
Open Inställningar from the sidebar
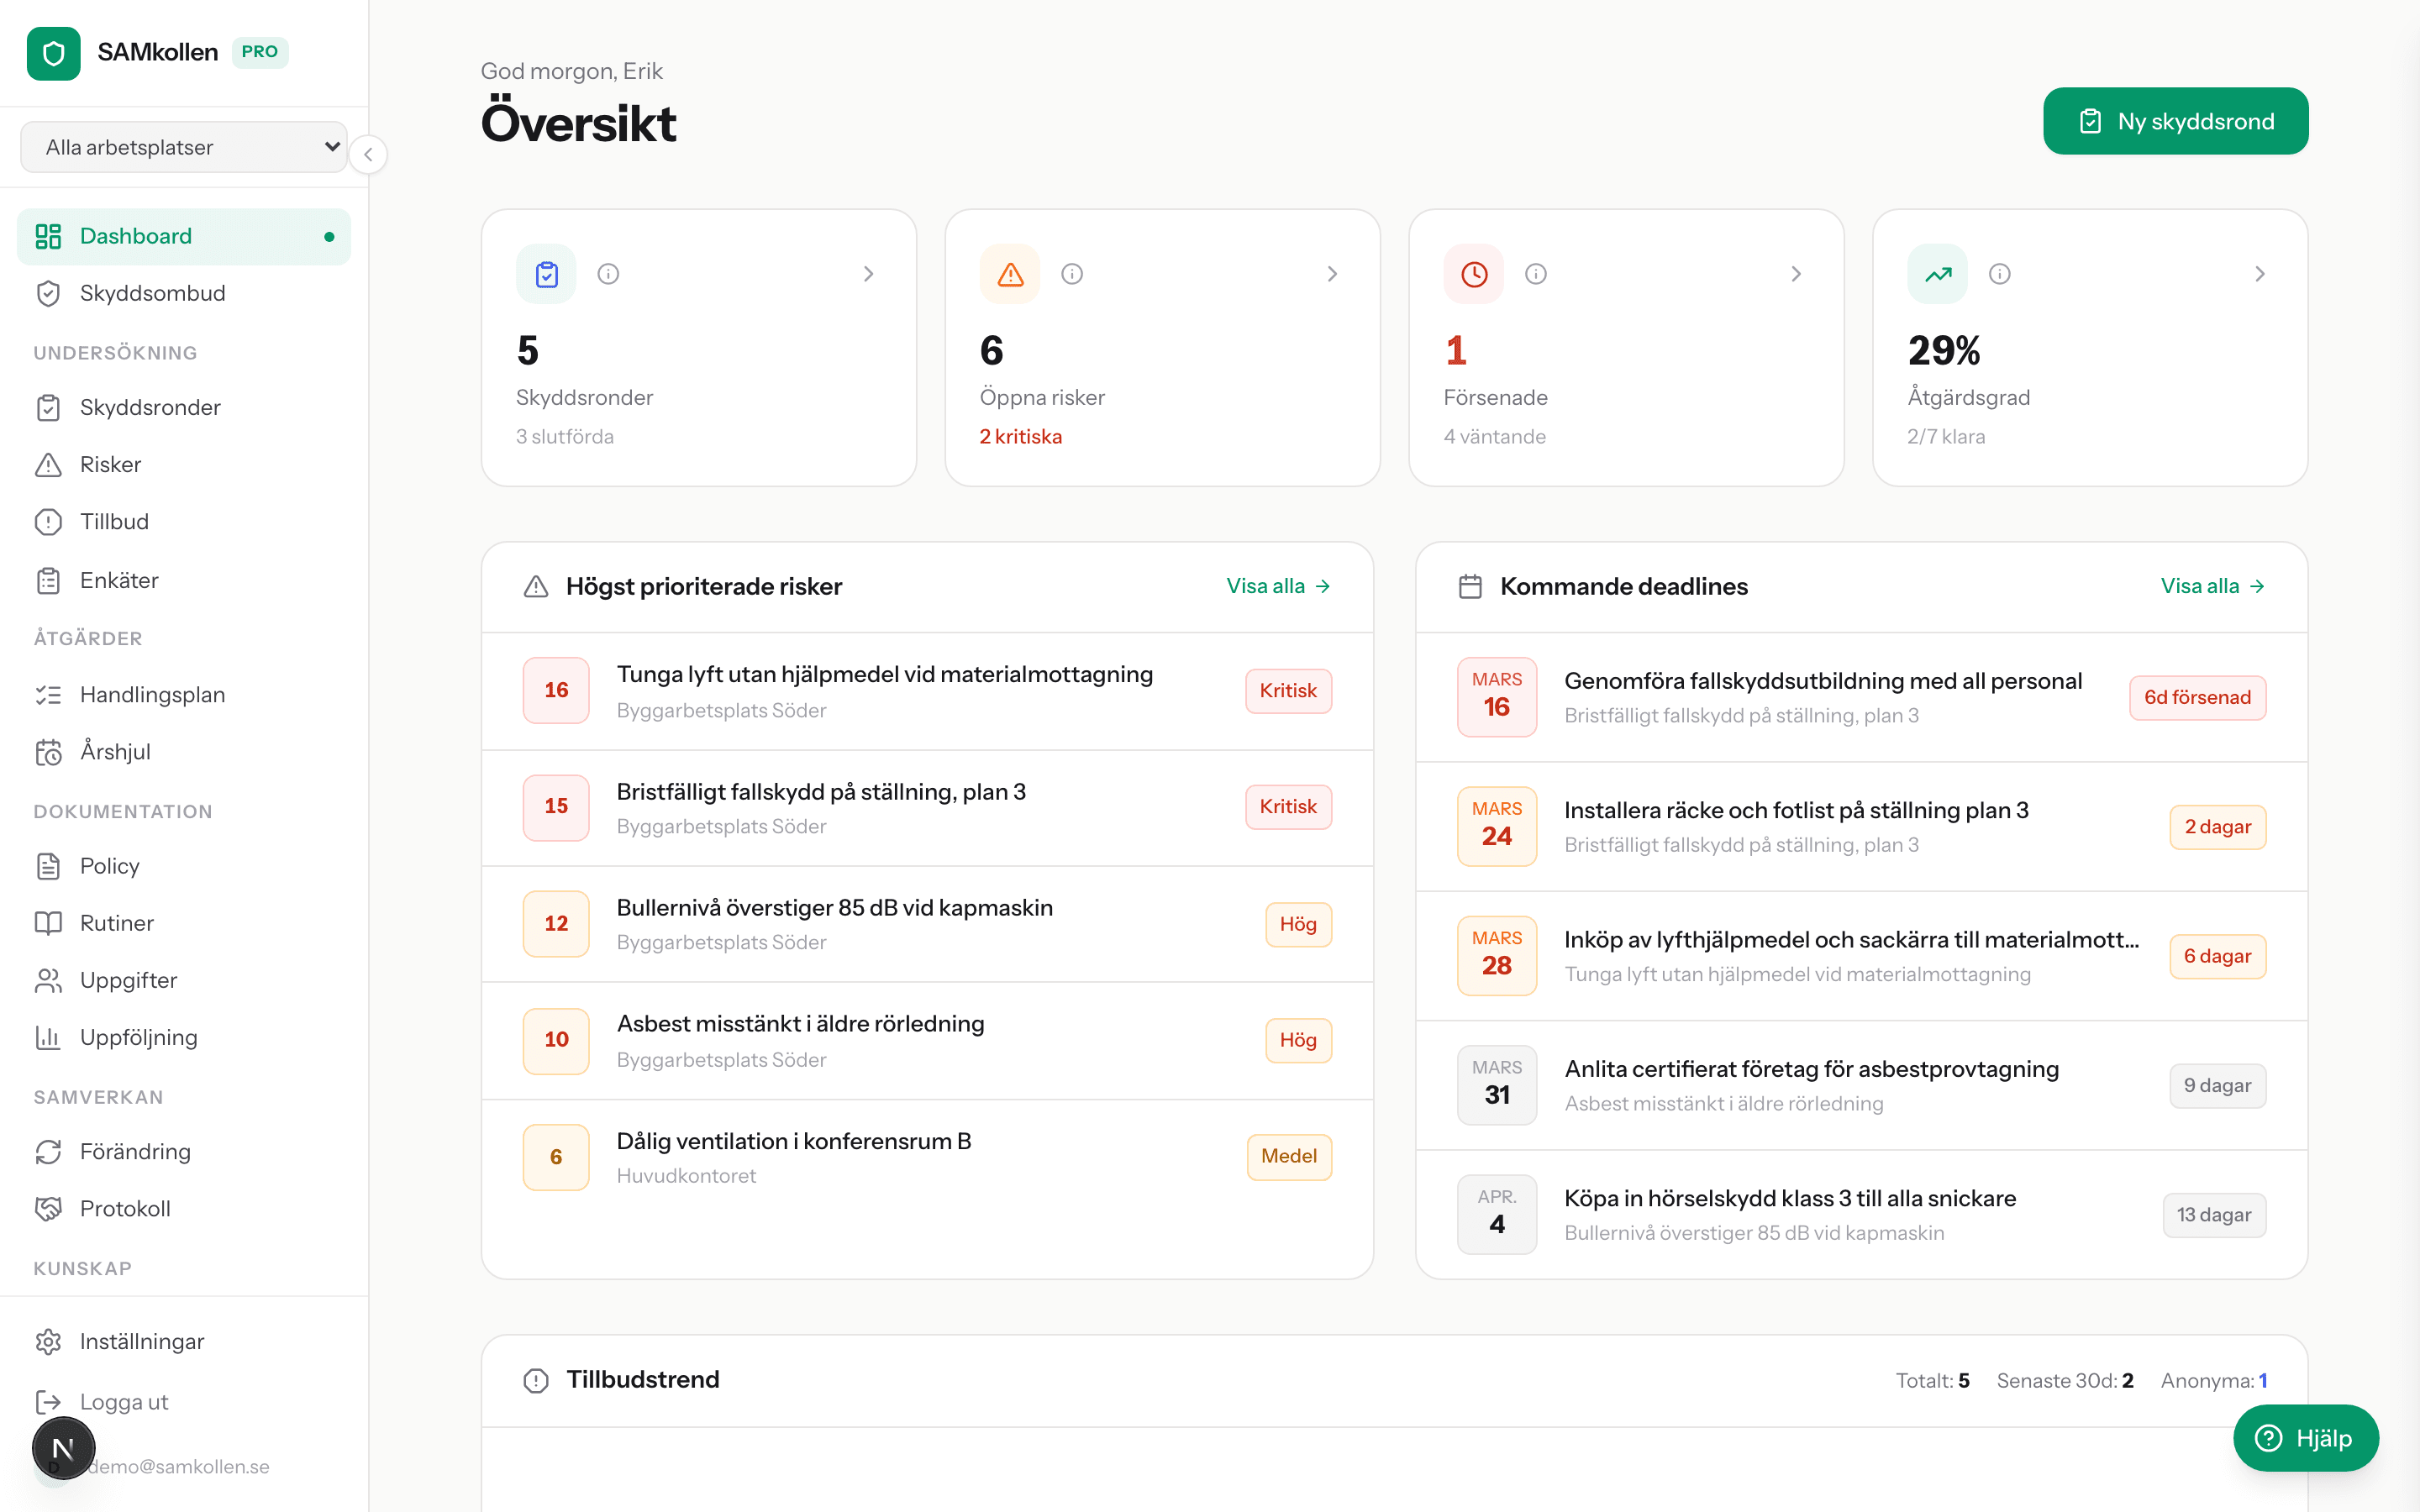click(x=141, y=1341)
